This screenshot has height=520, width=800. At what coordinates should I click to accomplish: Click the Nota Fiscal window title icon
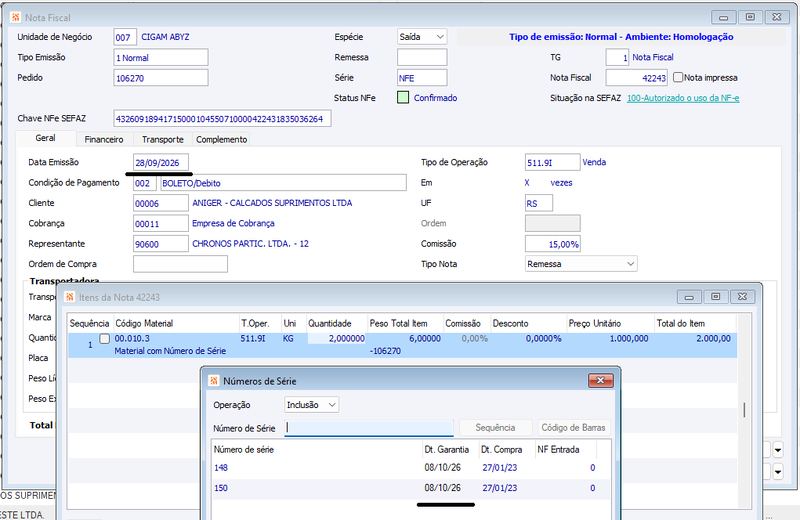(x=15, y=17)
